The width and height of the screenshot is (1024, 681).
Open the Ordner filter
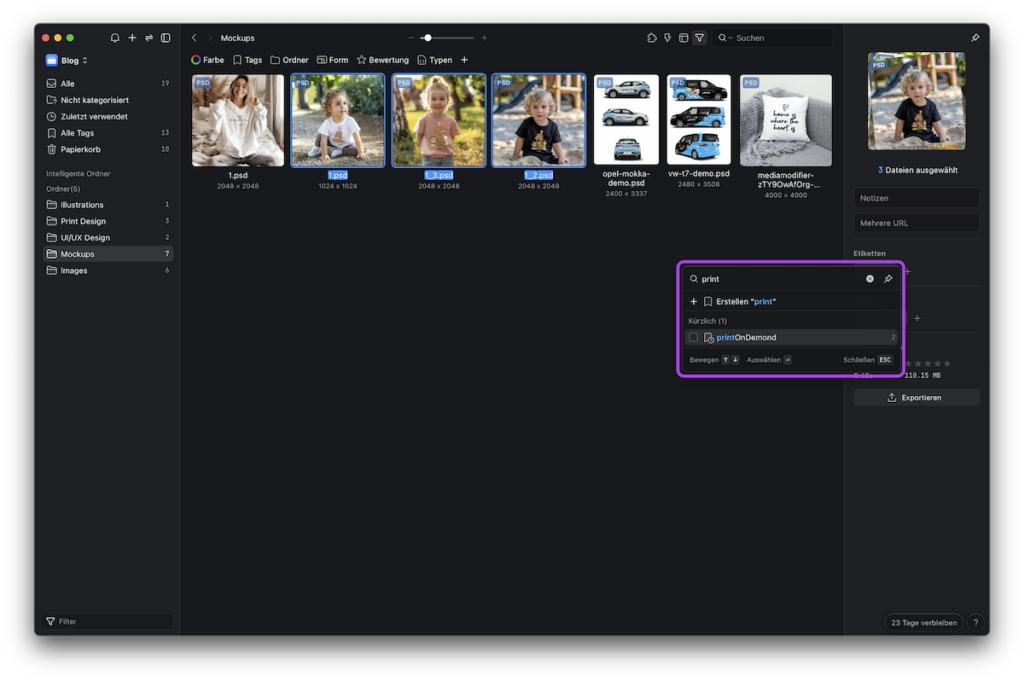289,60
